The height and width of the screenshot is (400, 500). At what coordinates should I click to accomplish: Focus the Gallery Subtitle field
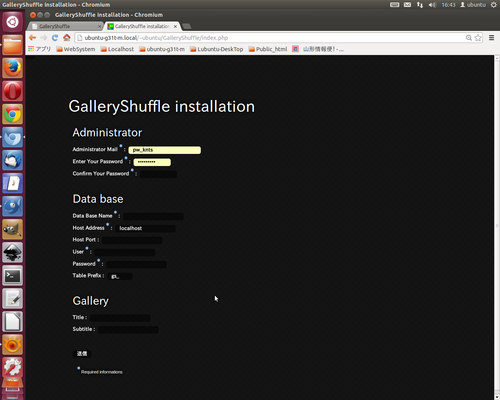point(128,330)
